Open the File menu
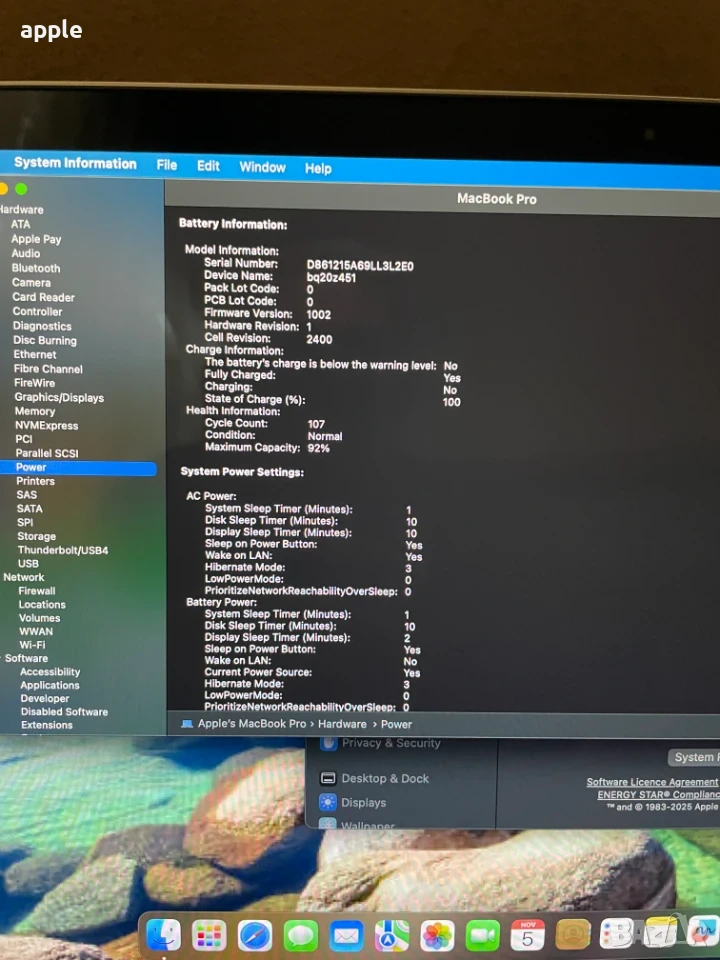This screenshot has width=720, height=960. tap(167, 165)
